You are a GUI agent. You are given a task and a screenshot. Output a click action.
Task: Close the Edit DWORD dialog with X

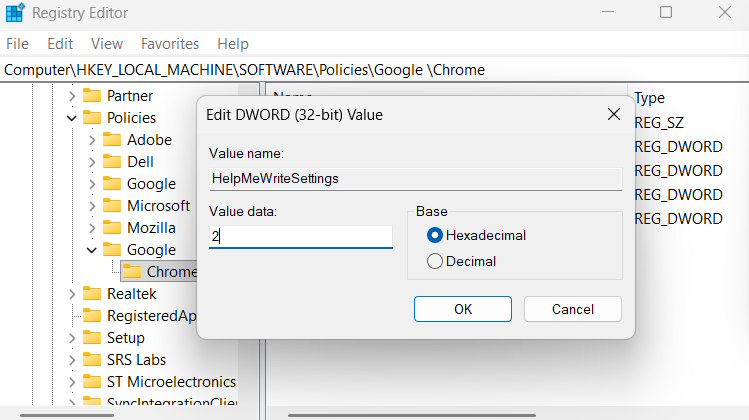coord(614,115)
